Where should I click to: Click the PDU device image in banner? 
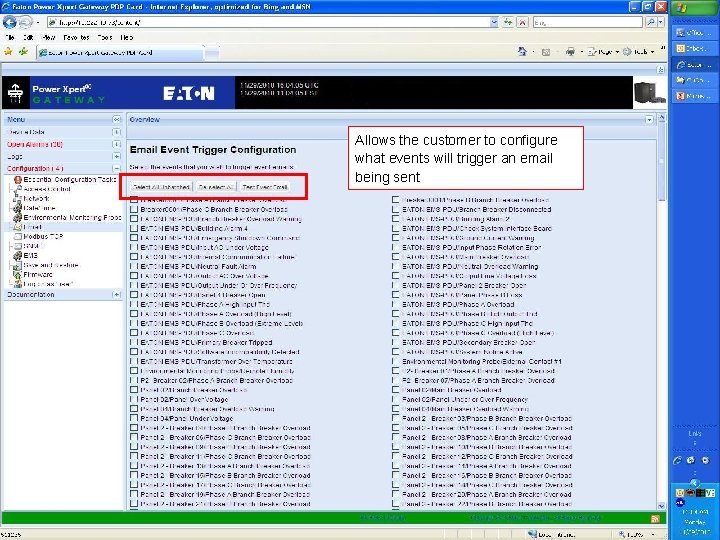click(x=650, y=93)
